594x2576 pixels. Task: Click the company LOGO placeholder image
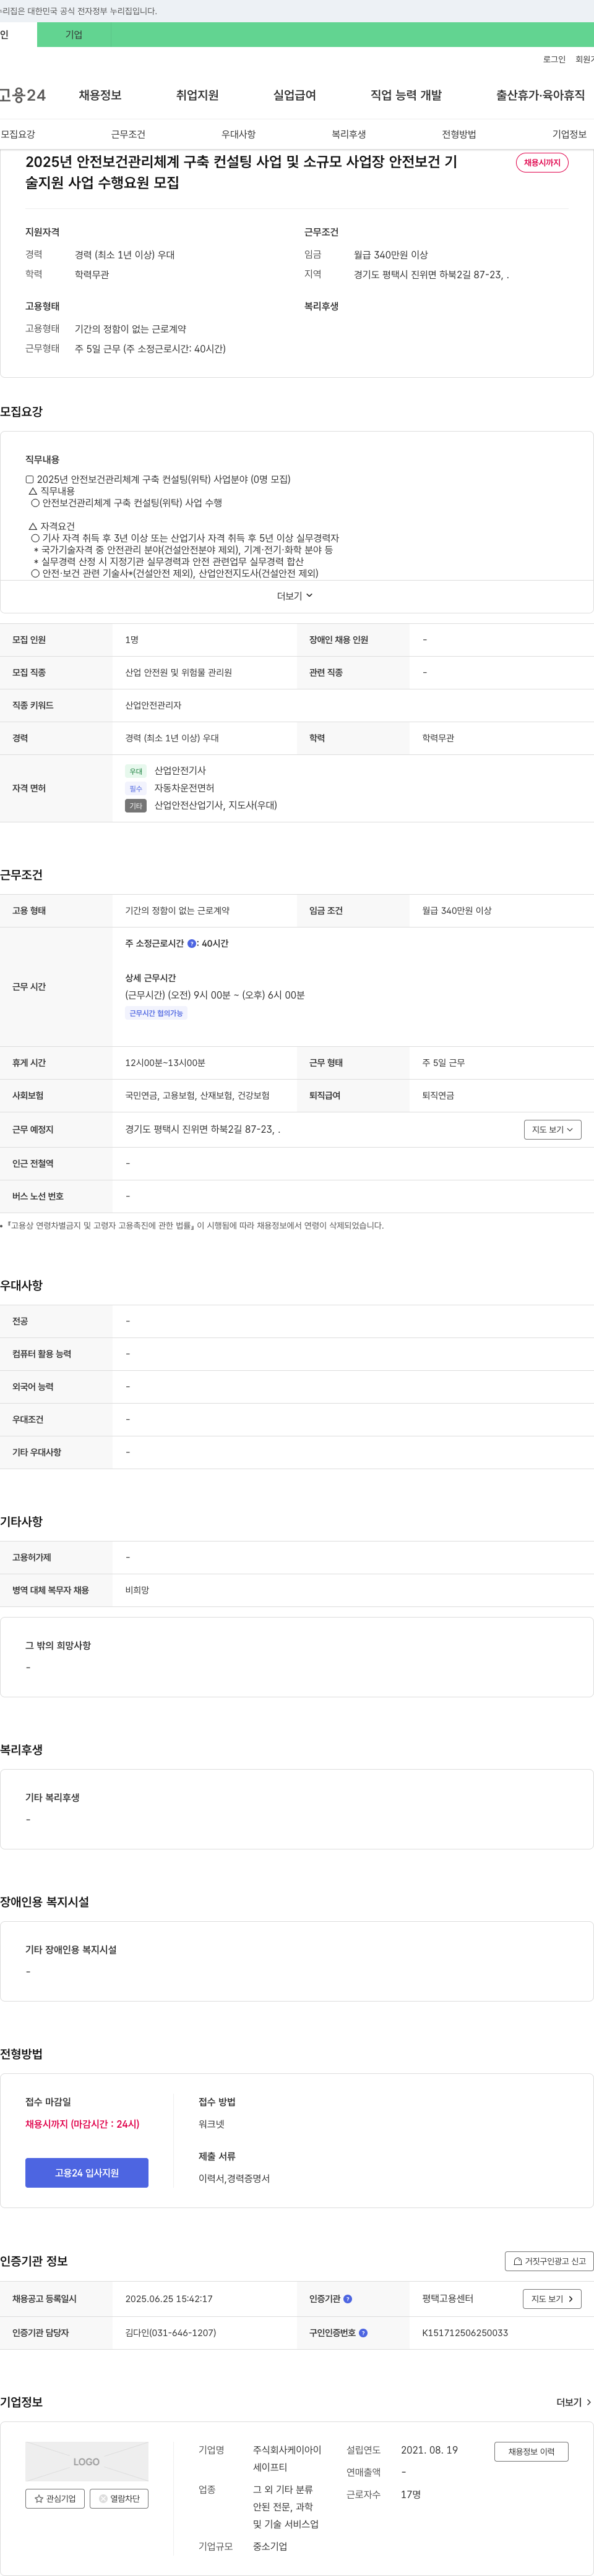coord(87,2461)
